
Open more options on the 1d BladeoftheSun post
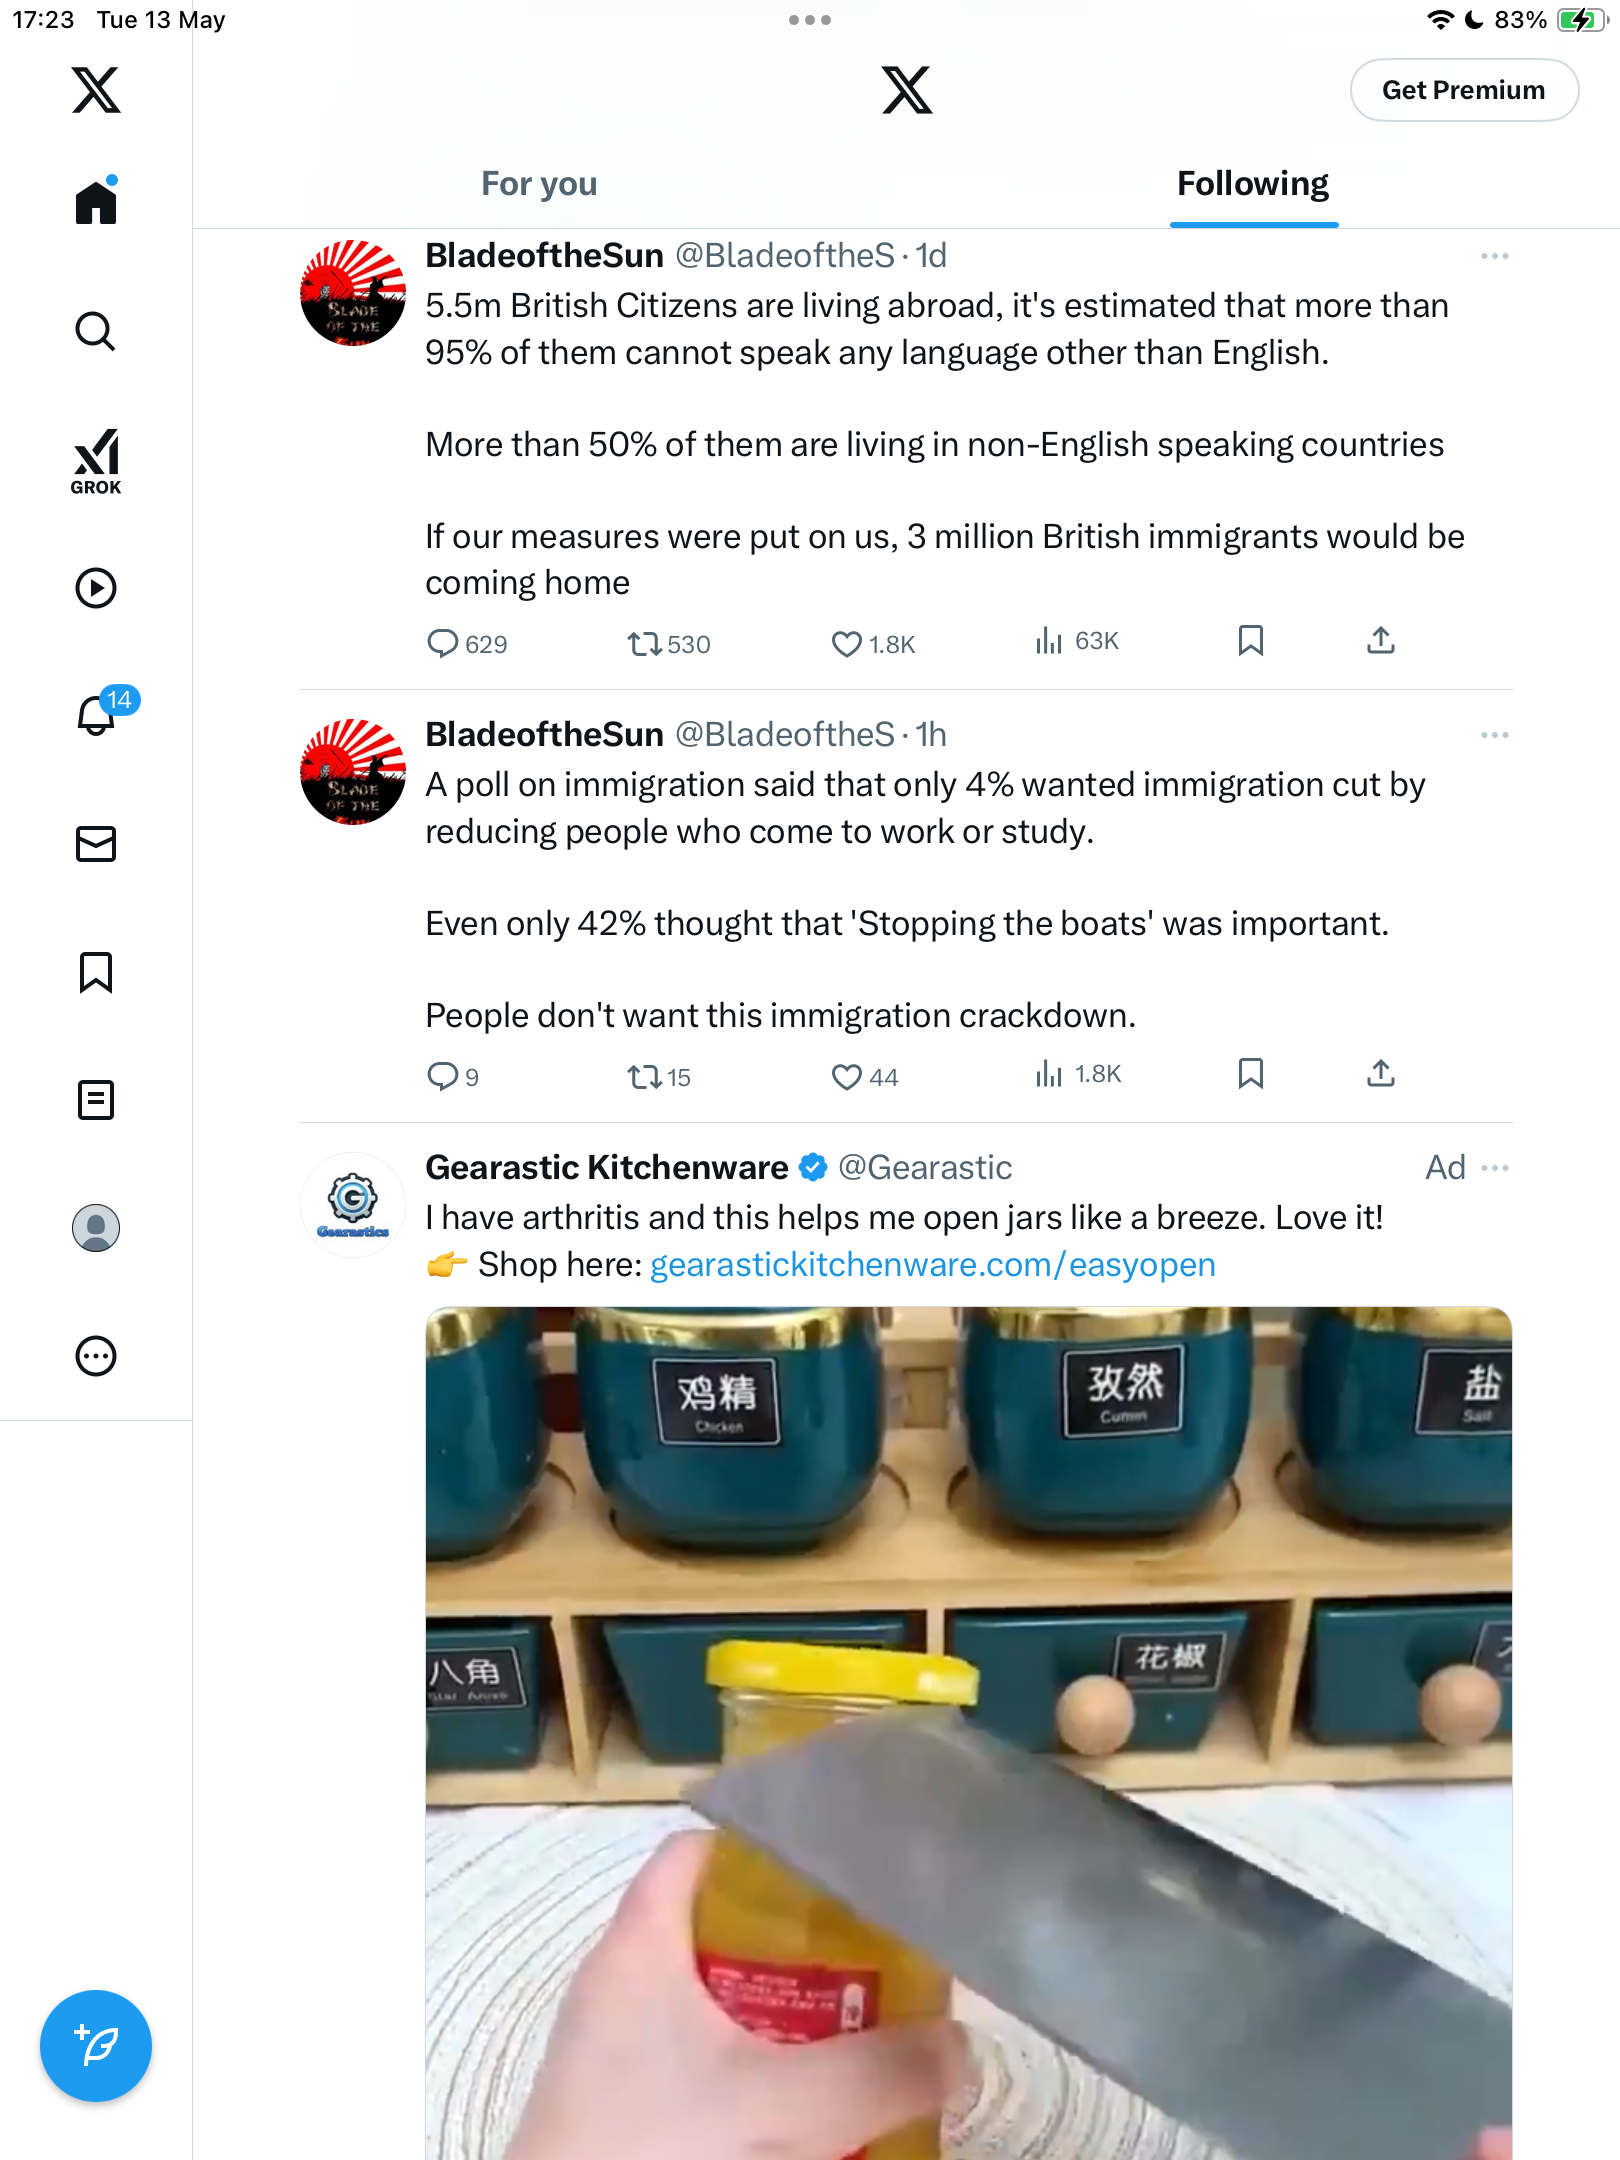(x=1494, y=256)
